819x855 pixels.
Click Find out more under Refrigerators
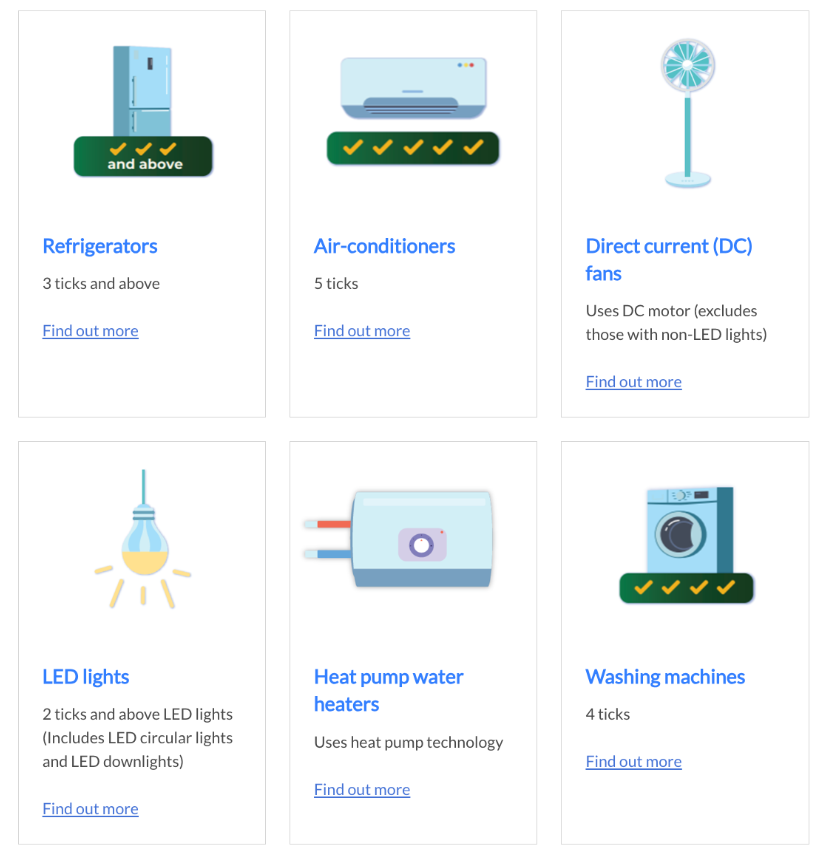click(91, 331)
